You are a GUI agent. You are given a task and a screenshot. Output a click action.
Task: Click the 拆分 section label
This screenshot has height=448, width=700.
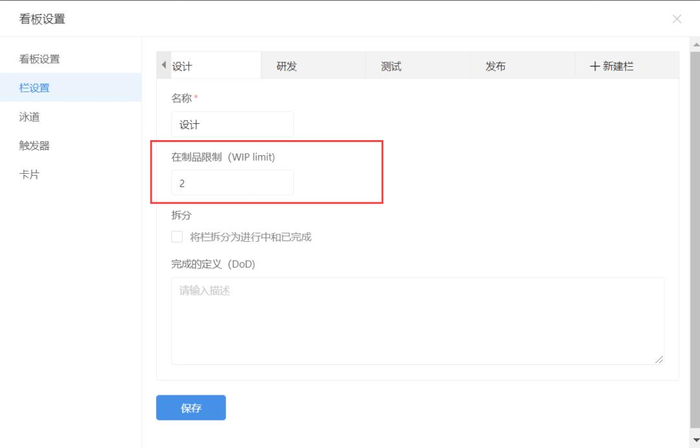pos(181,215)
